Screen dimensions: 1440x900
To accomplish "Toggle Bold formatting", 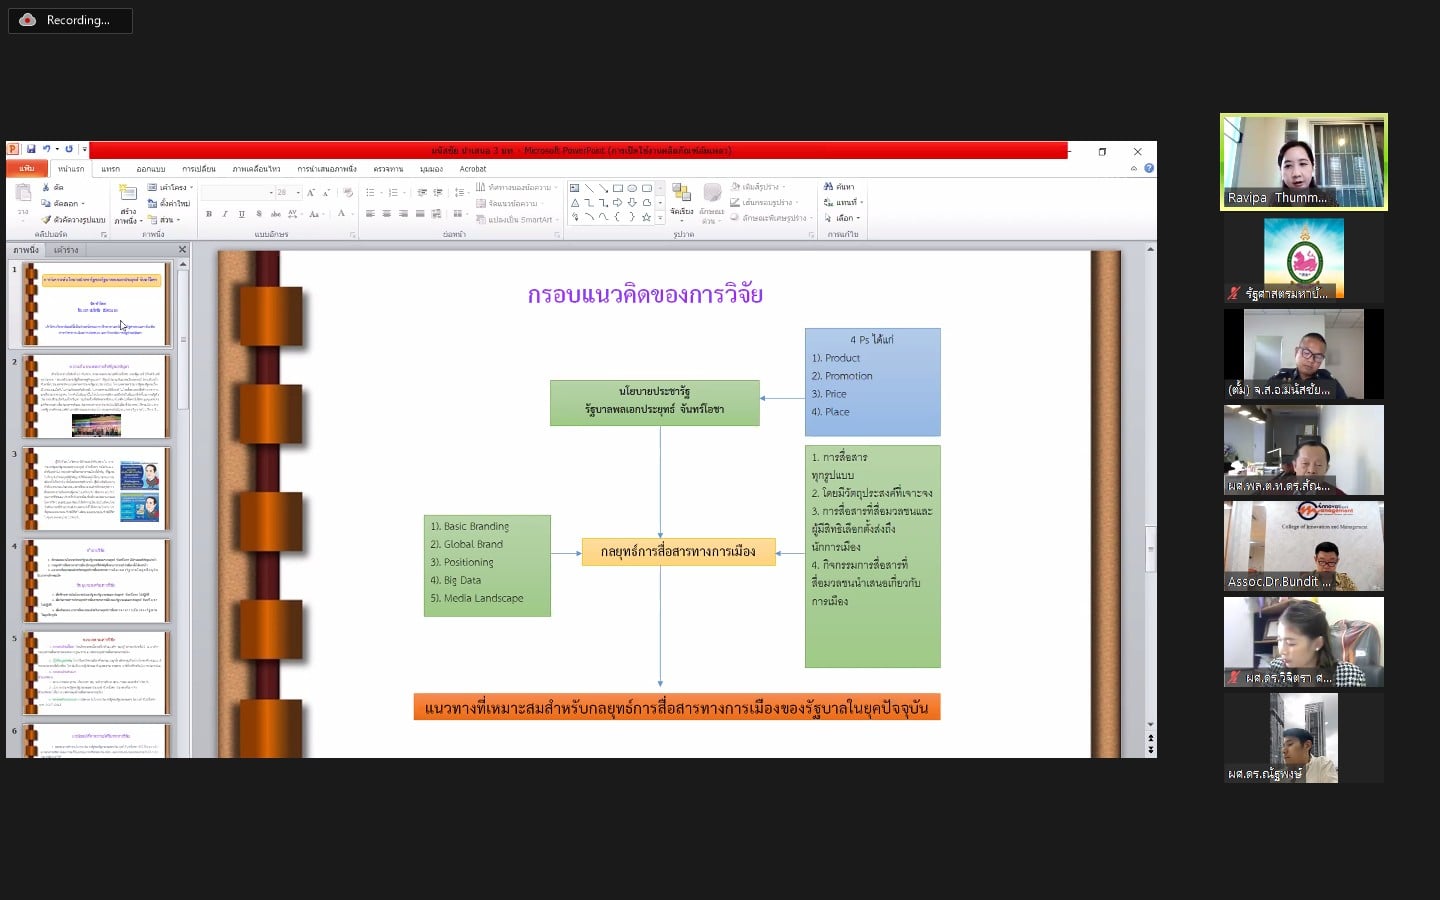I will tap(209, 214).
